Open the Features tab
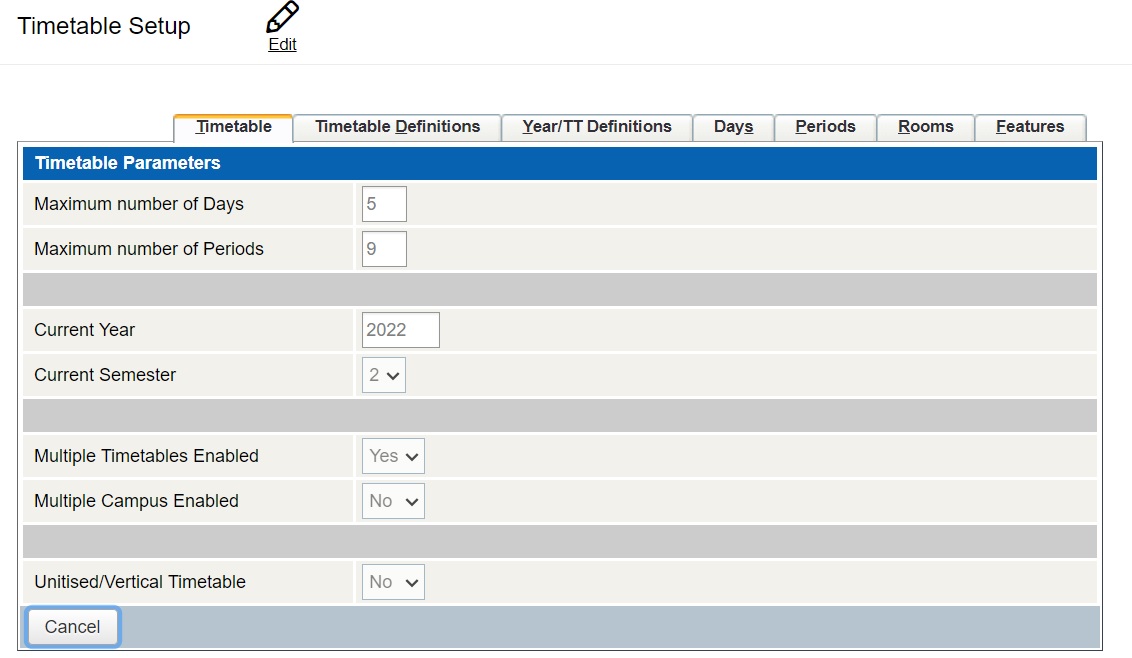 (1030, 127)
